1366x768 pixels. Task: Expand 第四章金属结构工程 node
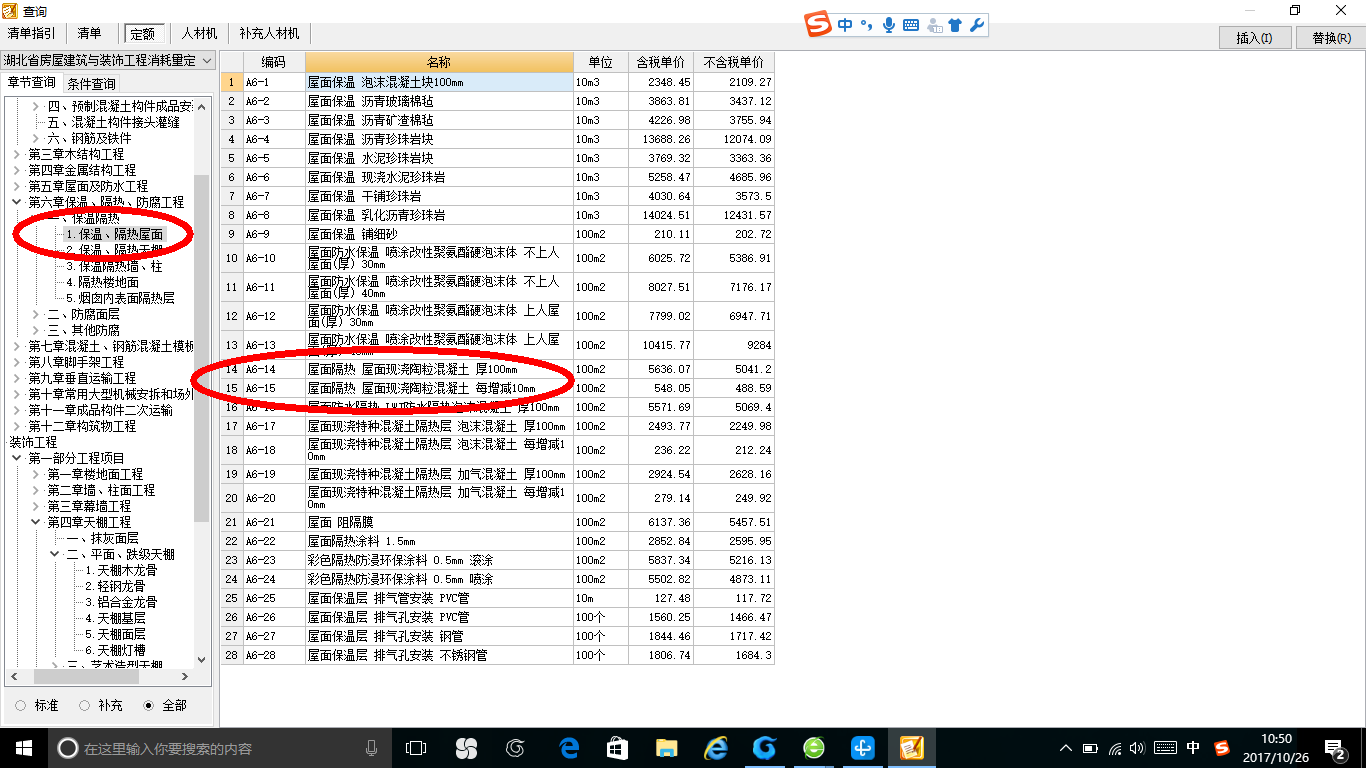click(x=17, y=170)
